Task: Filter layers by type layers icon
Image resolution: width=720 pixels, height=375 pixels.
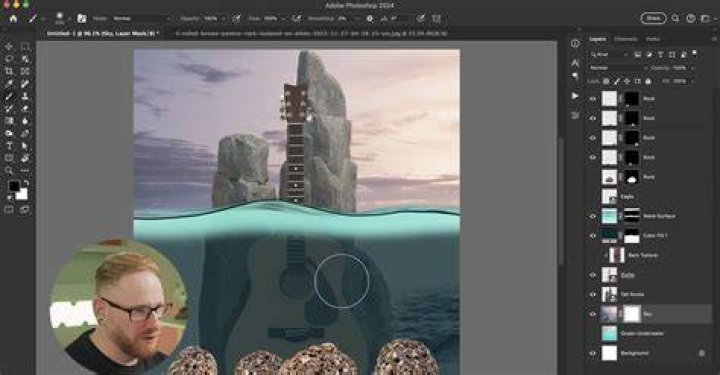Action: (660, 55)
